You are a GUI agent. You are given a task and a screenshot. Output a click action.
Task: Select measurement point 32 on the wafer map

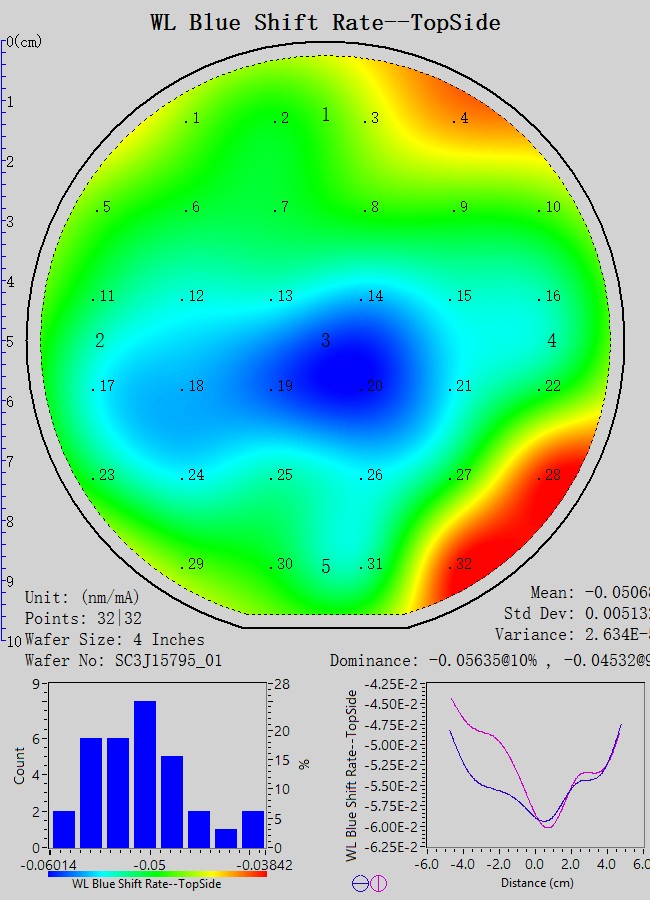click(x=460, y=564)
